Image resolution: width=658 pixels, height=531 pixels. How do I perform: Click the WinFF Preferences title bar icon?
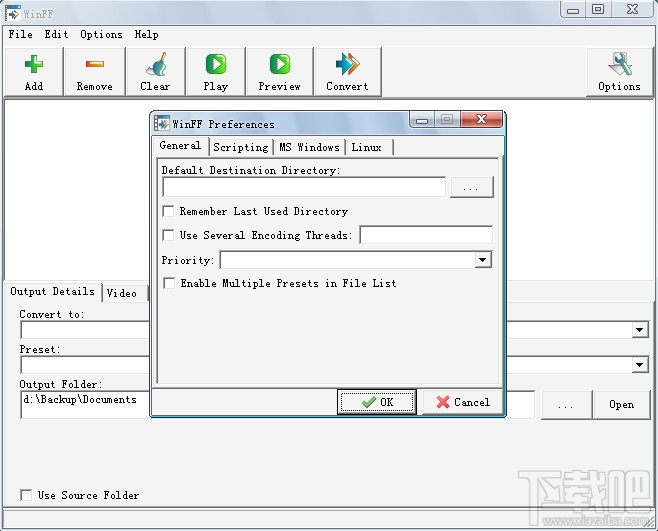(x=162, y=123)
